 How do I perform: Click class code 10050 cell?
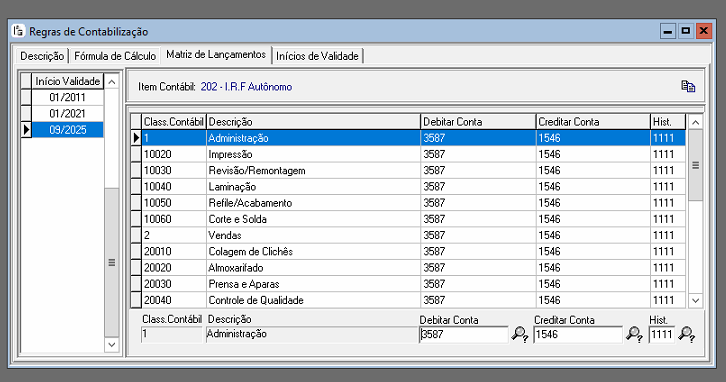[174, 203]
